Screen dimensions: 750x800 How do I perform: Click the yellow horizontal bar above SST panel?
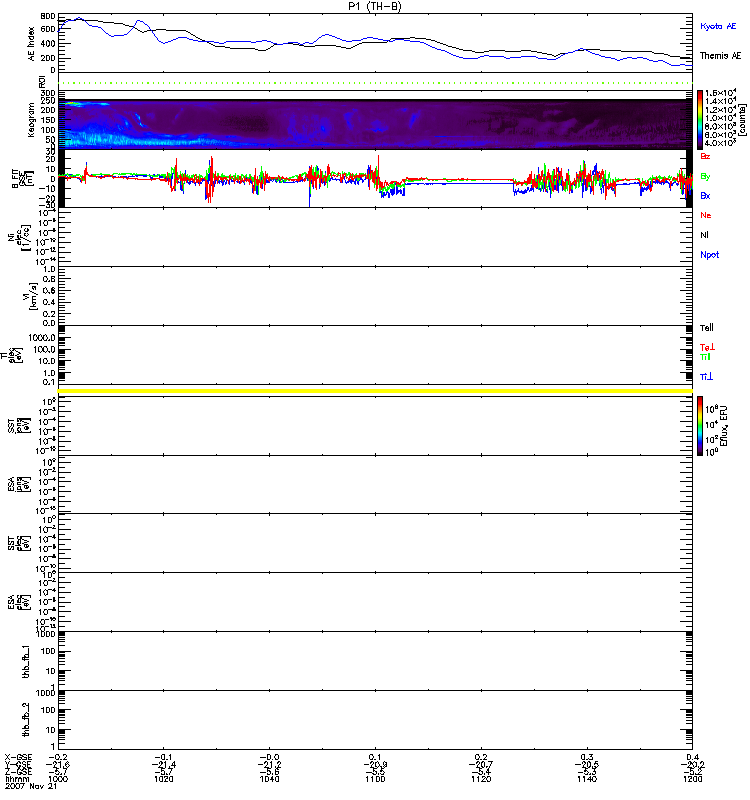[375, 390]
